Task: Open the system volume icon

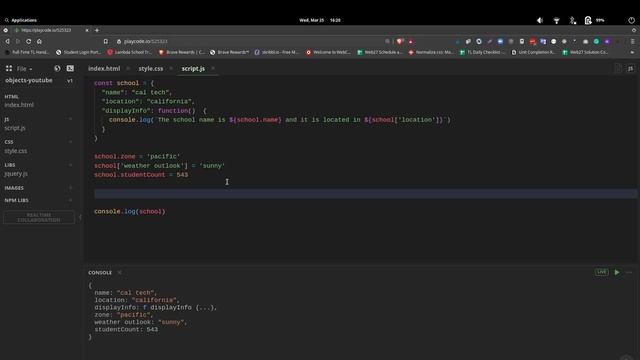Action: 540,20
